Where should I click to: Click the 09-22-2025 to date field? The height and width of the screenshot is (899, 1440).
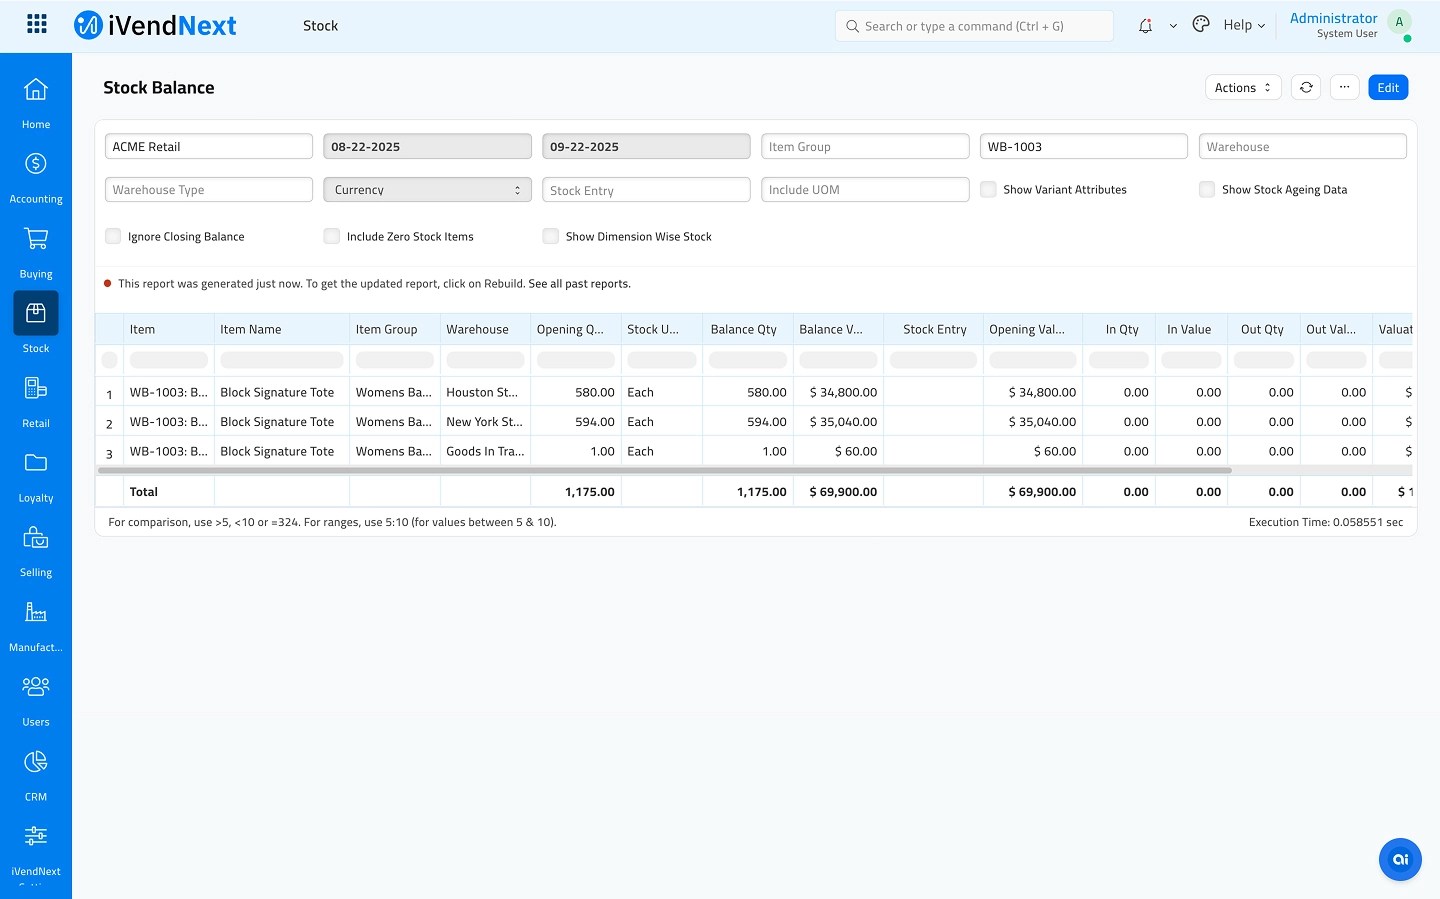[x=646, y=146]
